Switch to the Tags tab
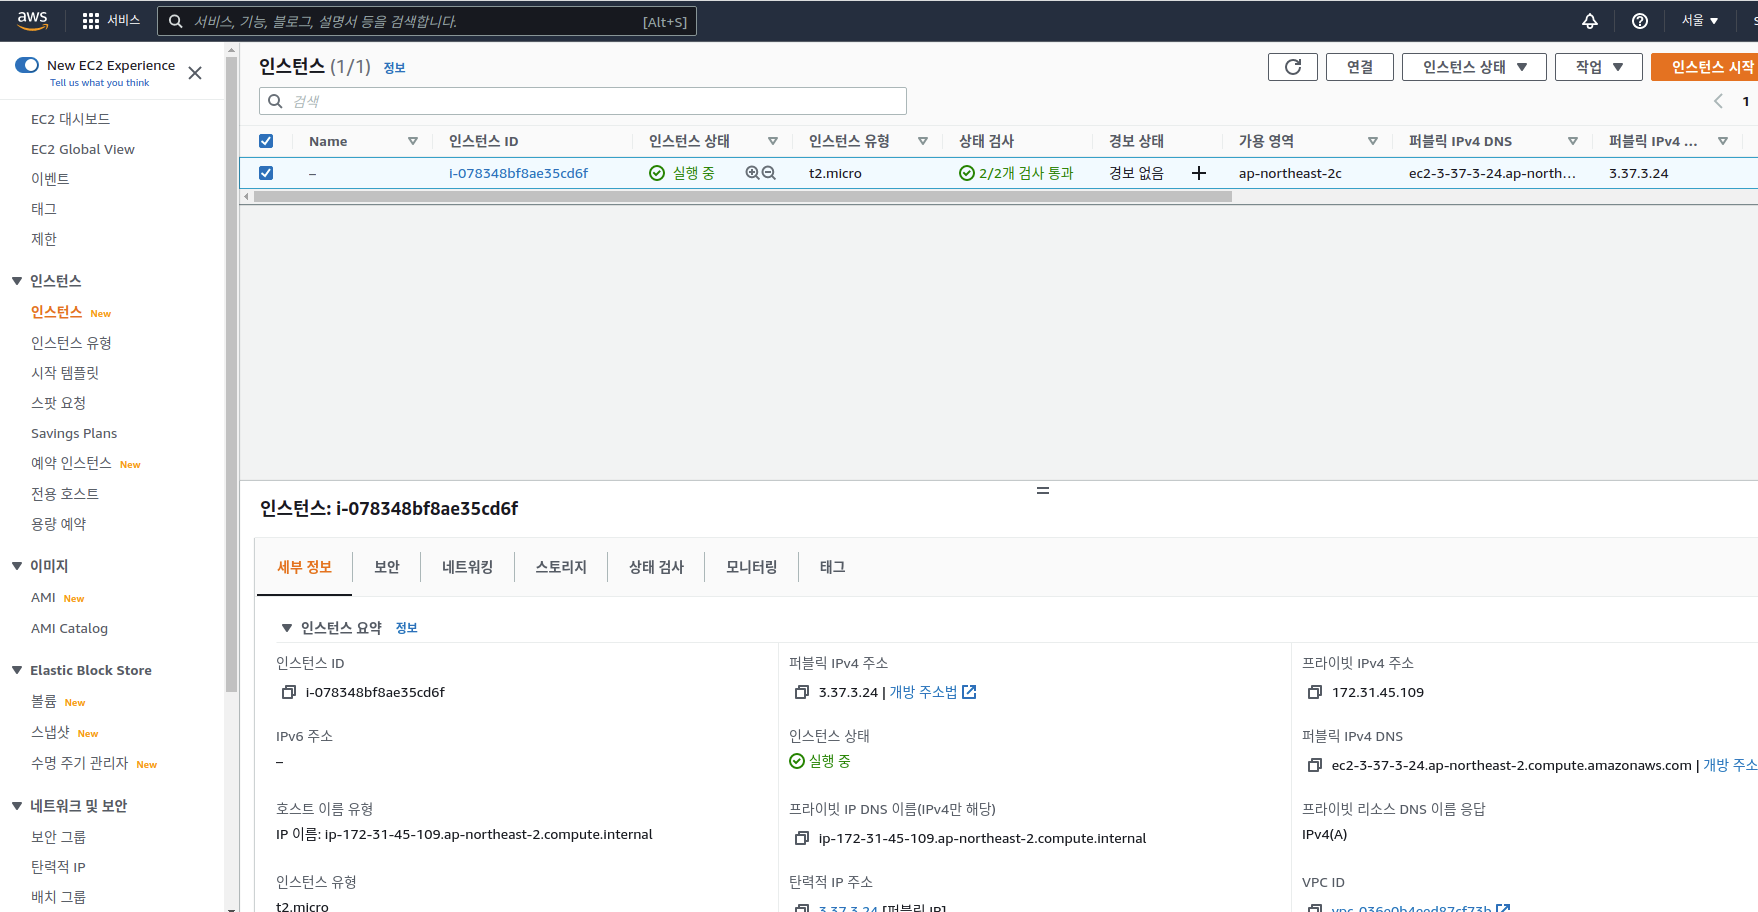The width and height of the screenshot is (1758, 912). [x=833, y=567]
